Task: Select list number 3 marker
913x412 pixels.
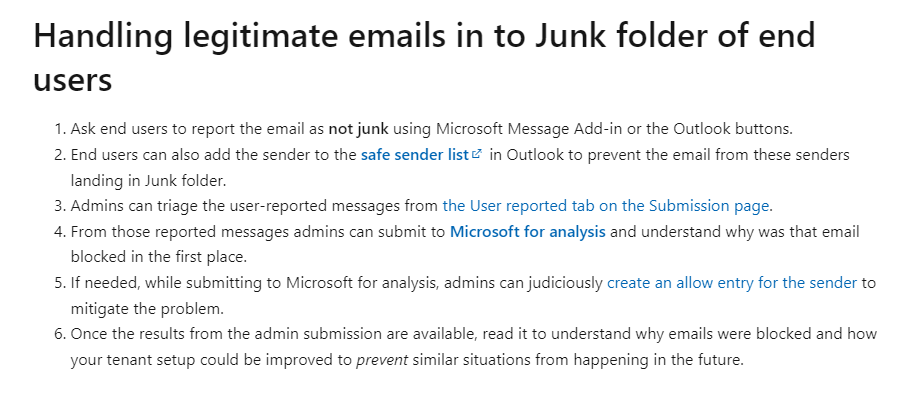Action: (x=61, y=206)
